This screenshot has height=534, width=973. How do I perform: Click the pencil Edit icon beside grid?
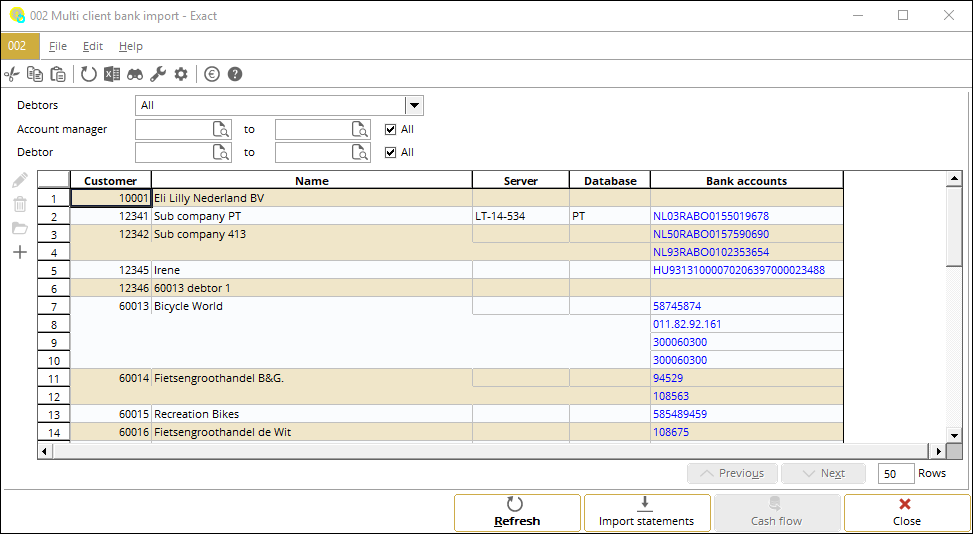pos(20,180)
